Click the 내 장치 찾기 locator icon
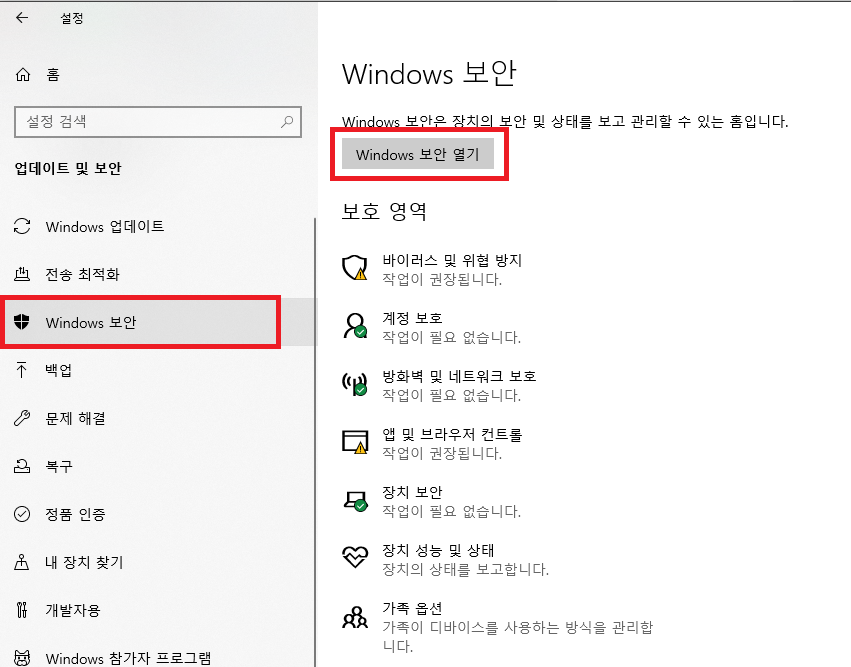851x667 pixels. tap(22, 562)
